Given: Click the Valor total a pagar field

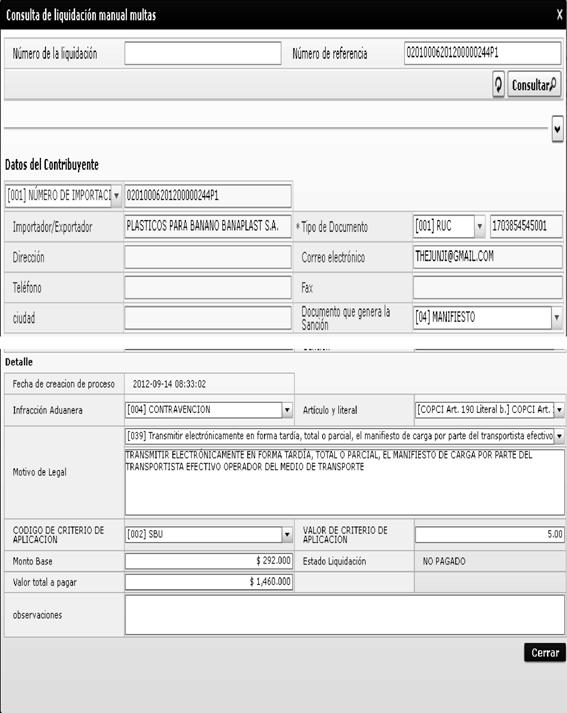Looking at the screenshot, I should [209, 582].
